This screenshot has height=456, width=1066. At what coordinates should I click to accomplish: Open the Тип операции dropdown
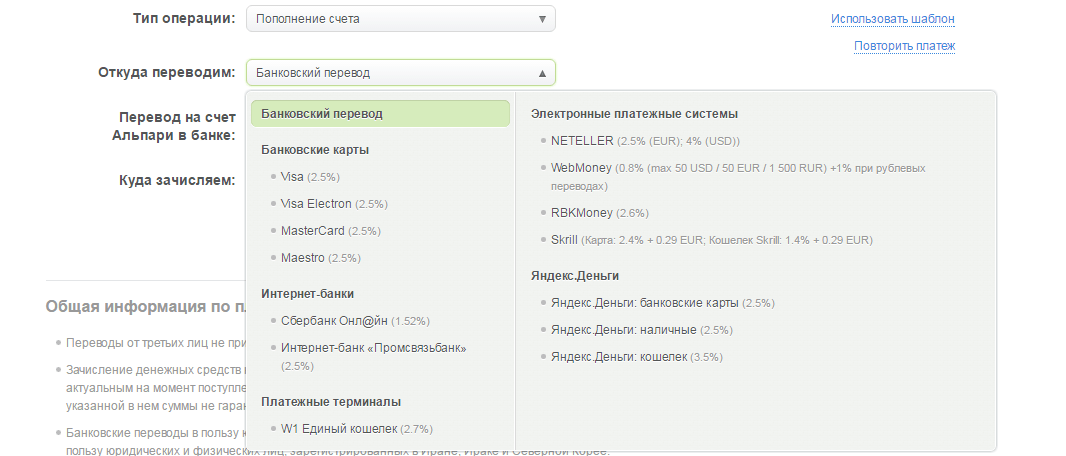(x=400, y=18)
